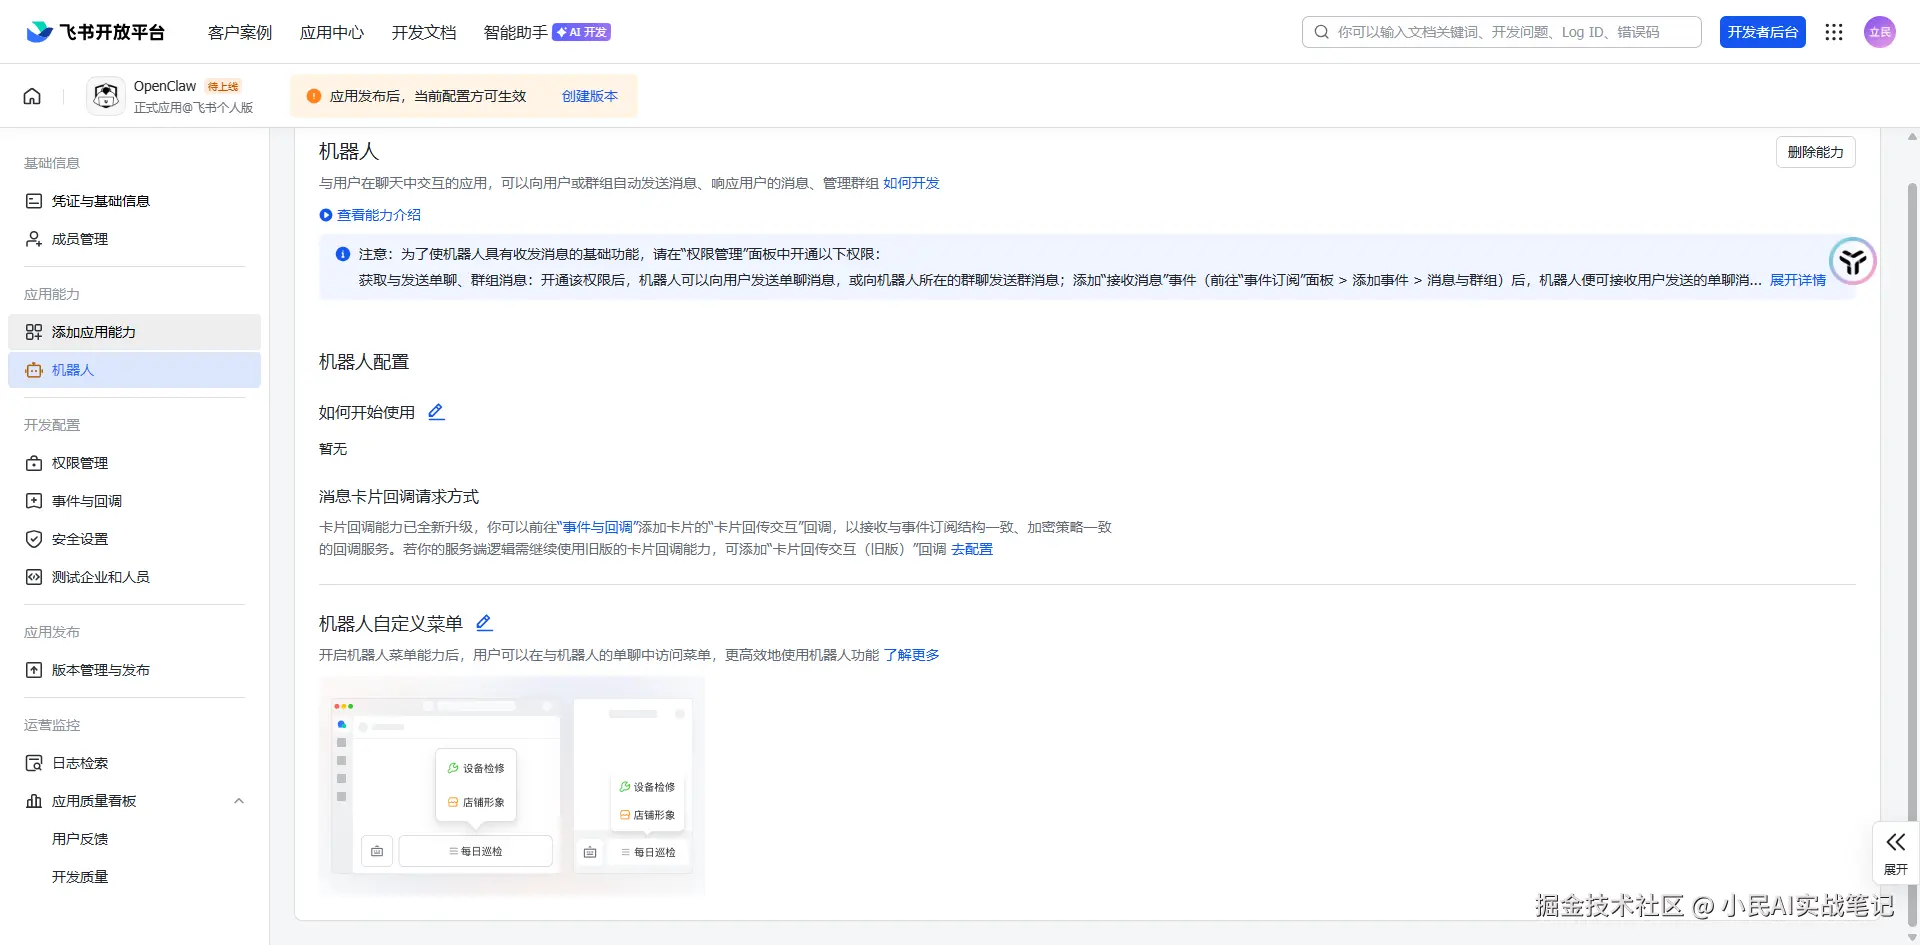This screenshot has width=1920, height=945.
Task: Click the 机器人 robot sidebar icon
Action: pos(34,370)
